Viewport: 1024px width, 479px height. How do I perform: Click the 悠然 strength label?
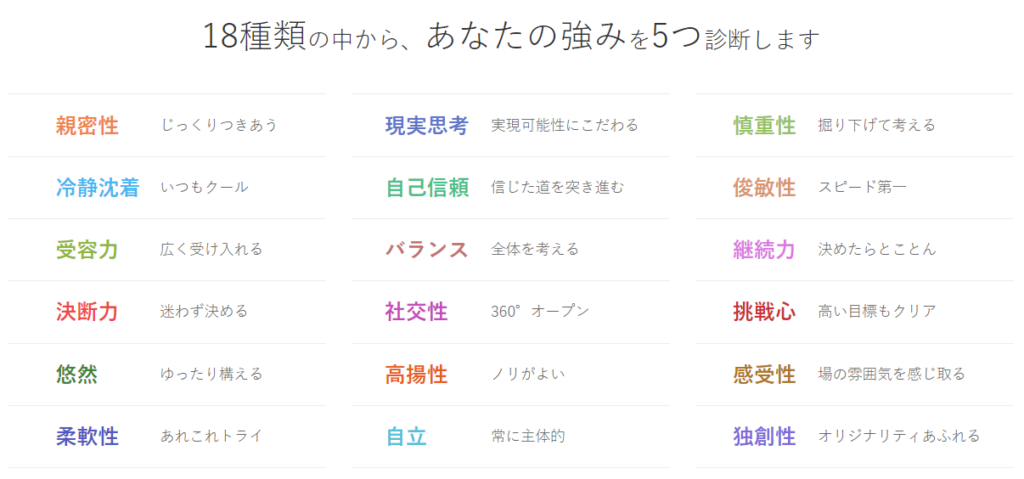[x=77, y=374]
